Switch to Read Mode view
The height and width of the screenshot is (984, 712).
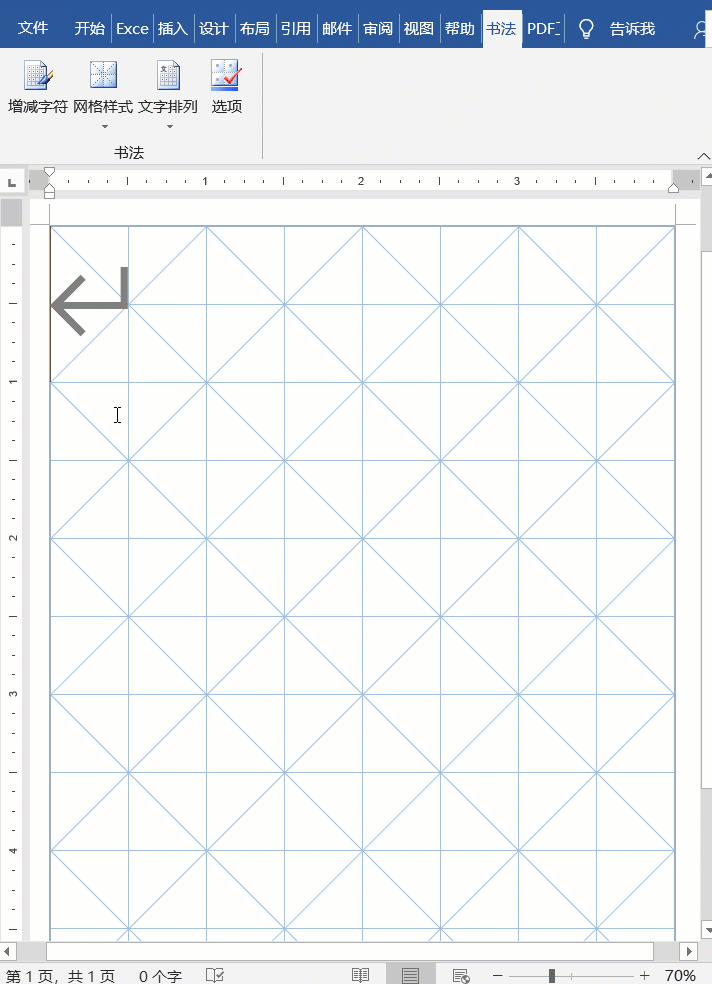click(x=360, y=975)
